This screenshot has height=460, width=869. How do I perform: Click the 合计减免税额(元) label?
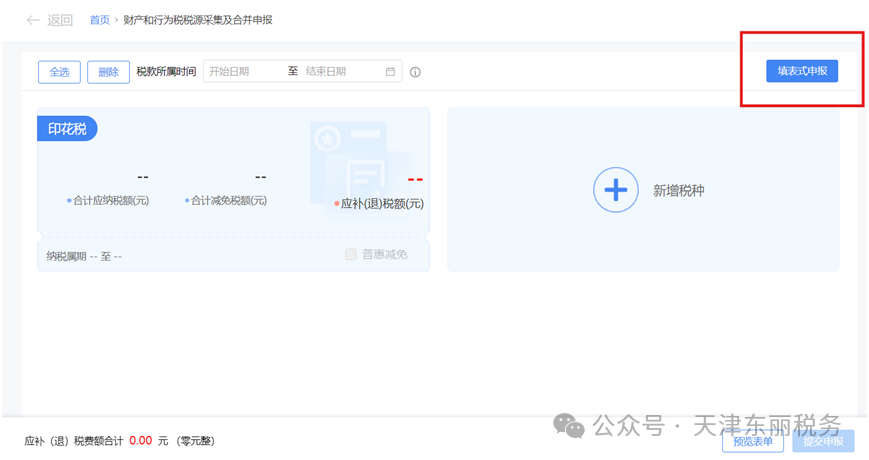pyautogui.click(x=228, y=201)
